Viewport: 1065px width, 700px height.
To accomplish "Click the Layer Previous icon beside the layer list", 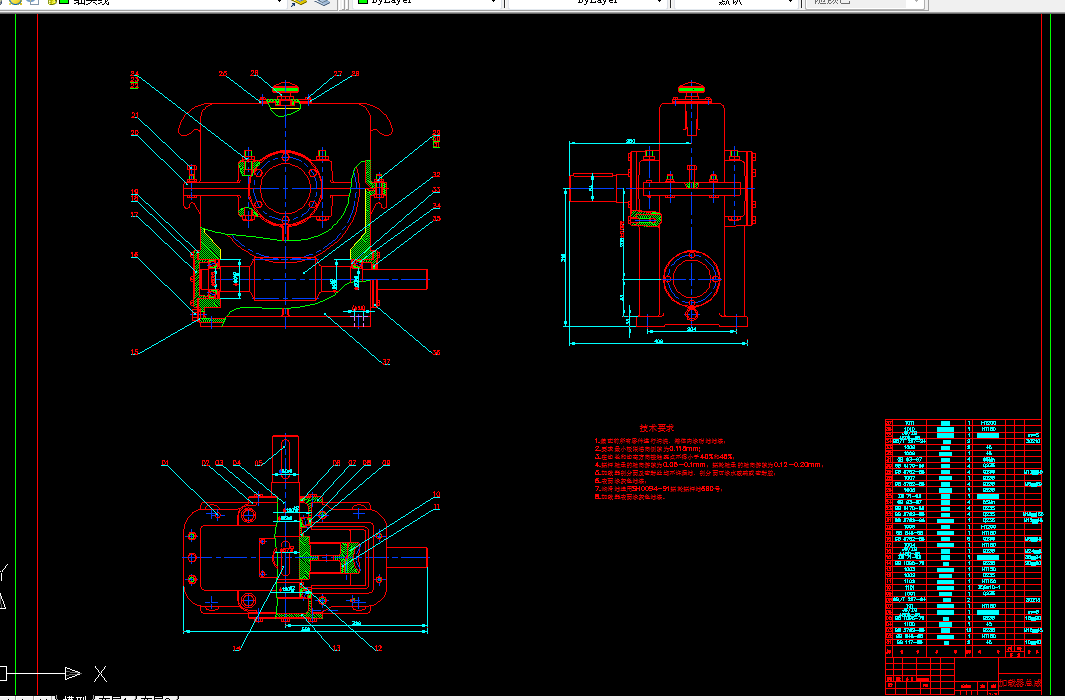I will click(x=299, y=3).
